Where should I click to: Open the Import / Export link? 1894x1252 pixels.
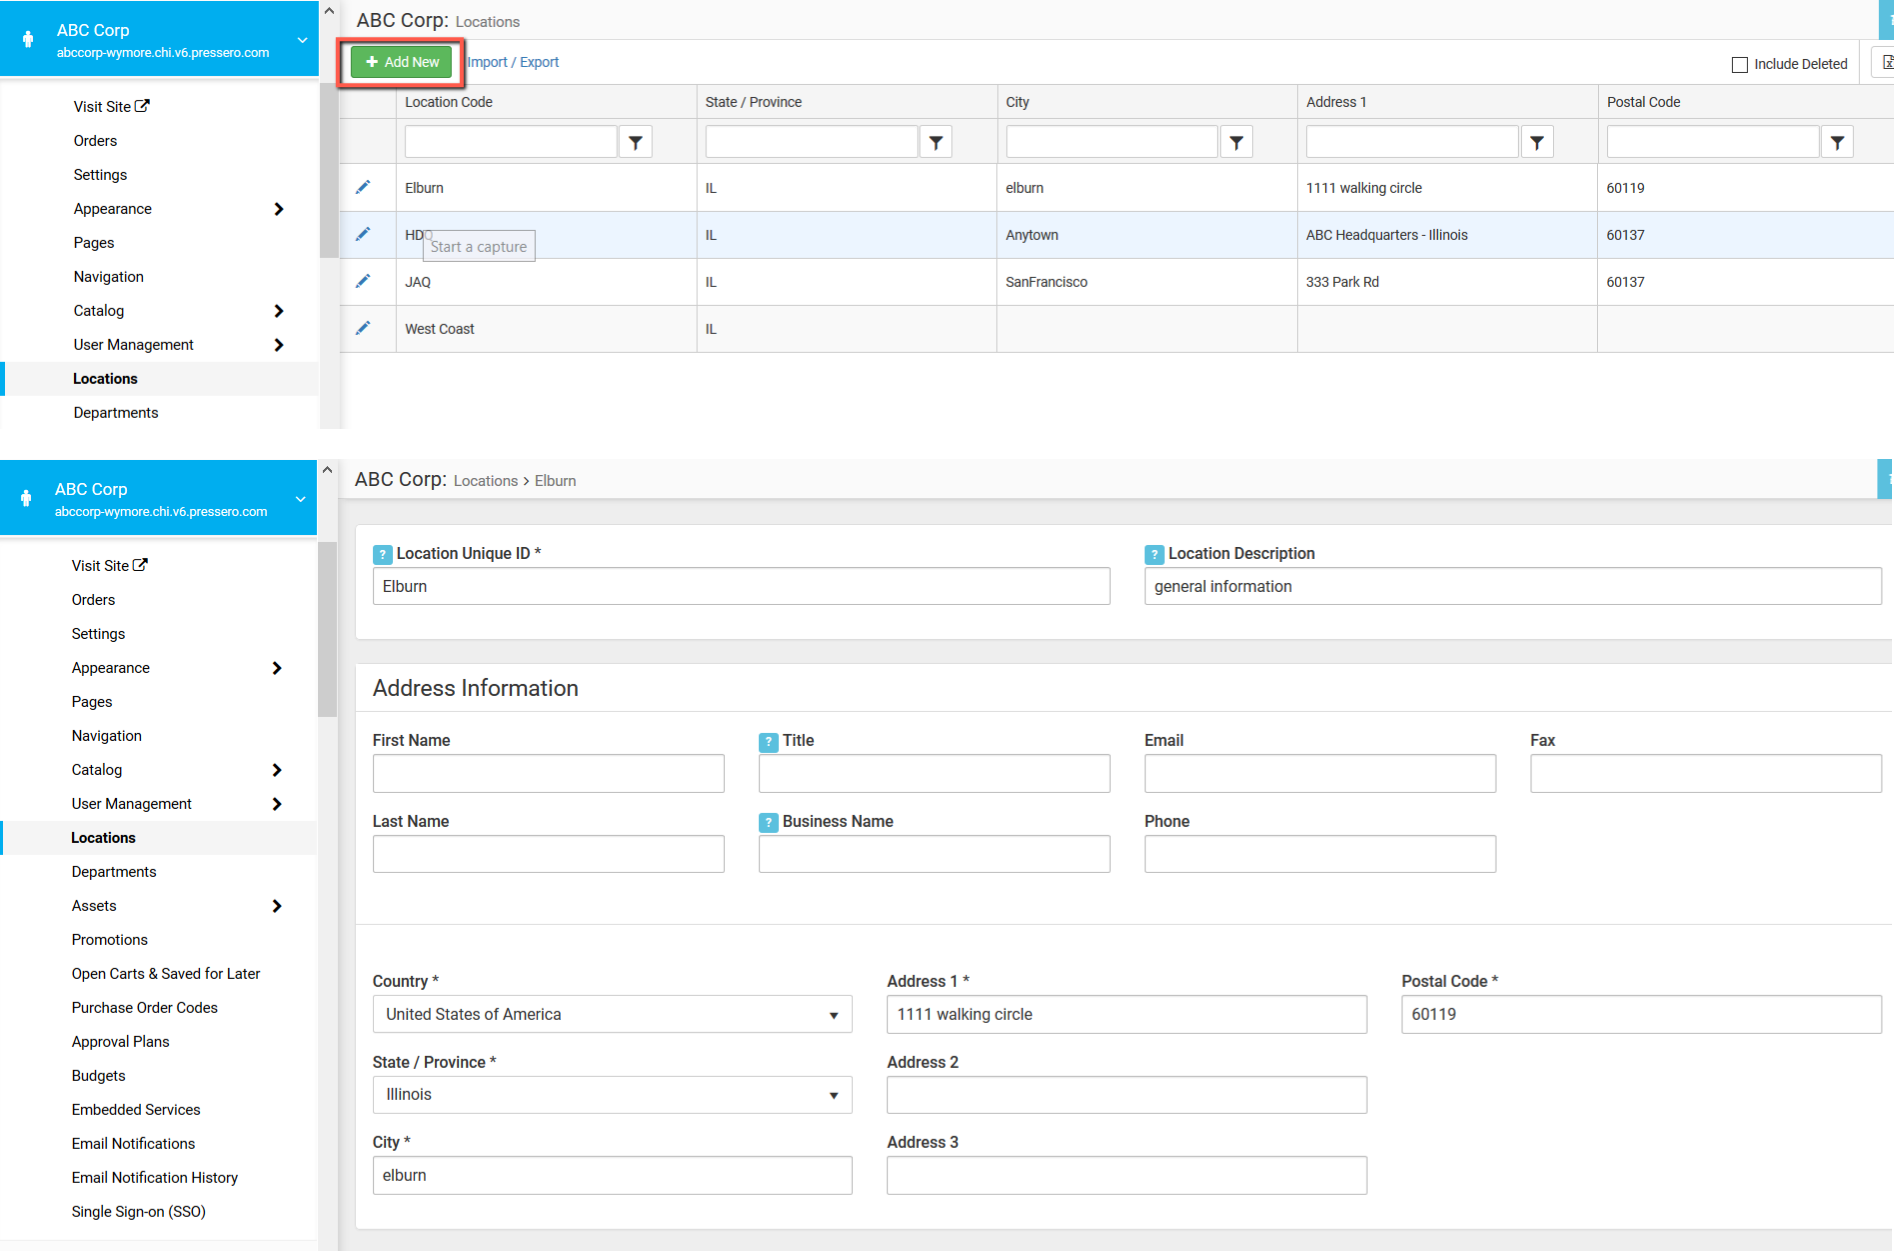(x=513, y=62)
